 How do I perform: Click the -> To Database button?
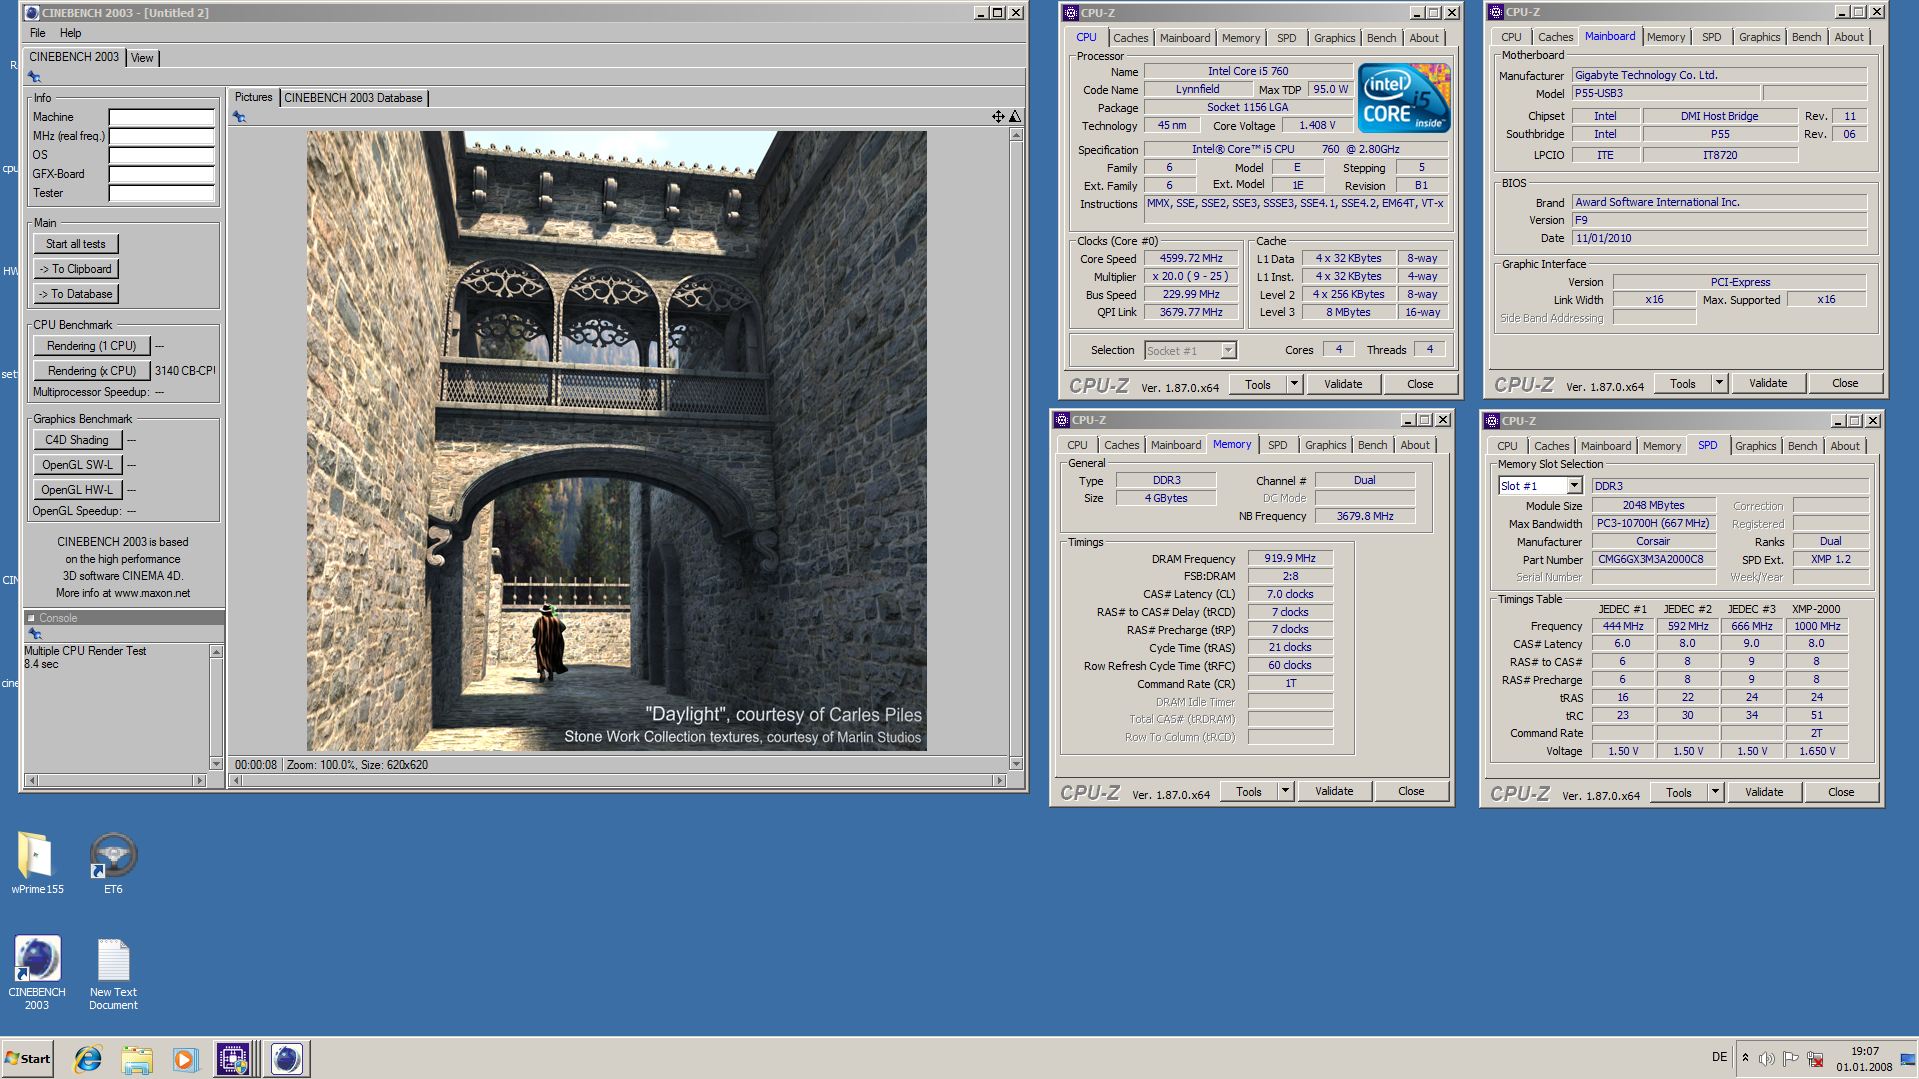[76, 294]
